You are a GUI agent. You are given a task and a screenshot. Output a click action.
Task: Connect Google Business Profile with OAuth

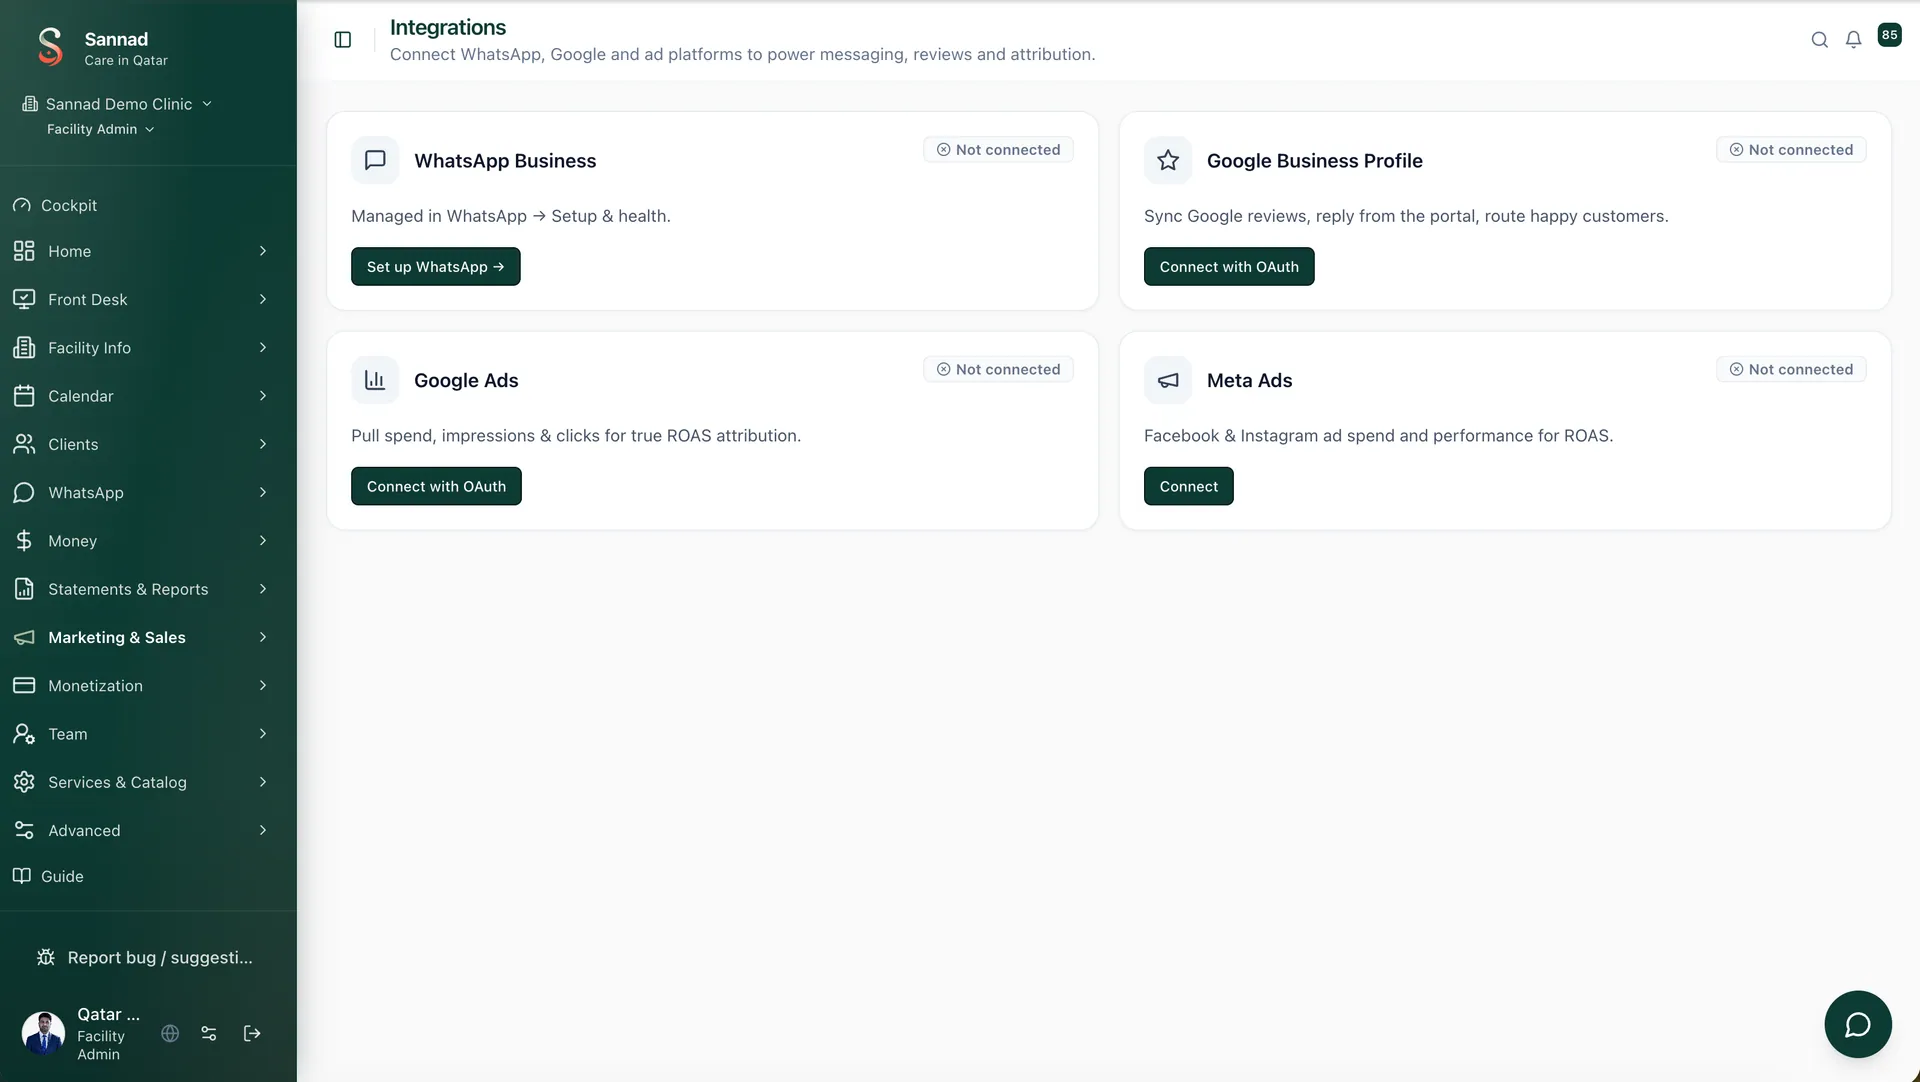[x=1229, y=267]
